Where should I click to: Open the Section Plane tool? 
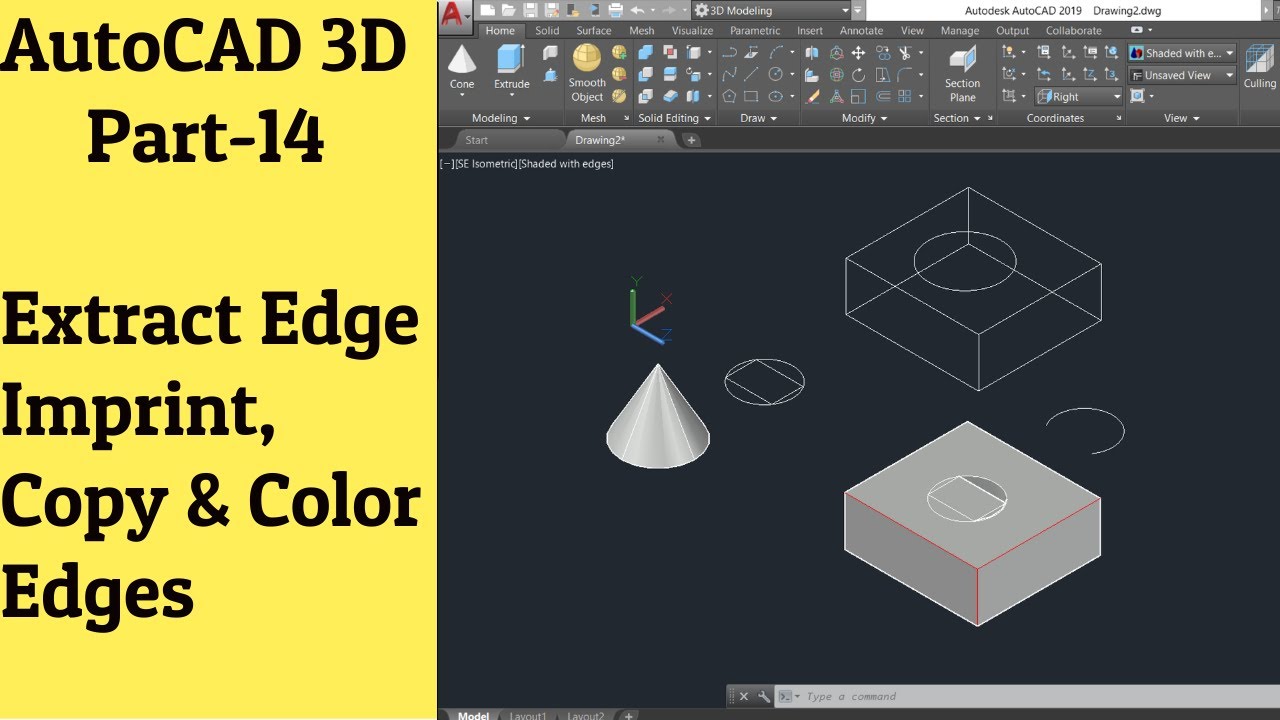coord(962,73)
